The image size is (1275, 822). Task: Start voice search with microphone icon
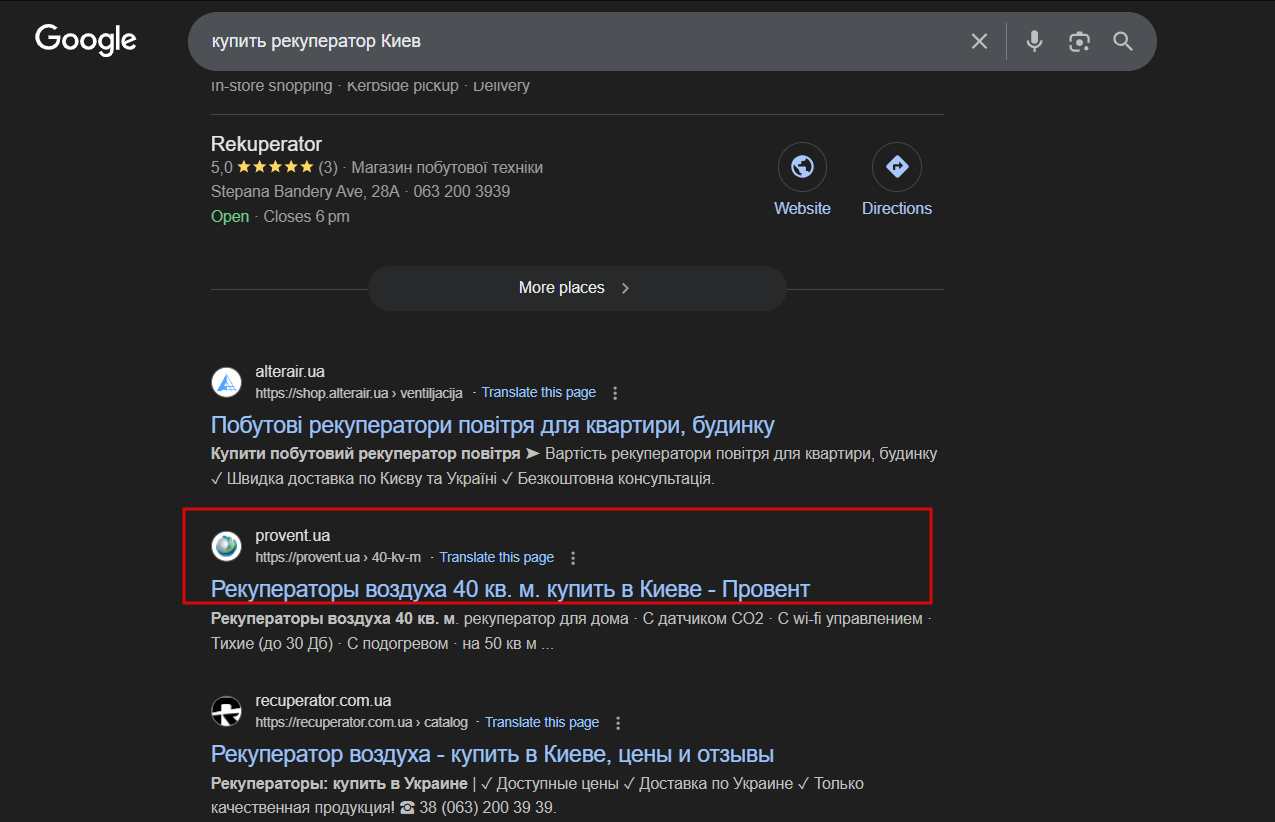pyautogui.click(x=1034, y=41)
